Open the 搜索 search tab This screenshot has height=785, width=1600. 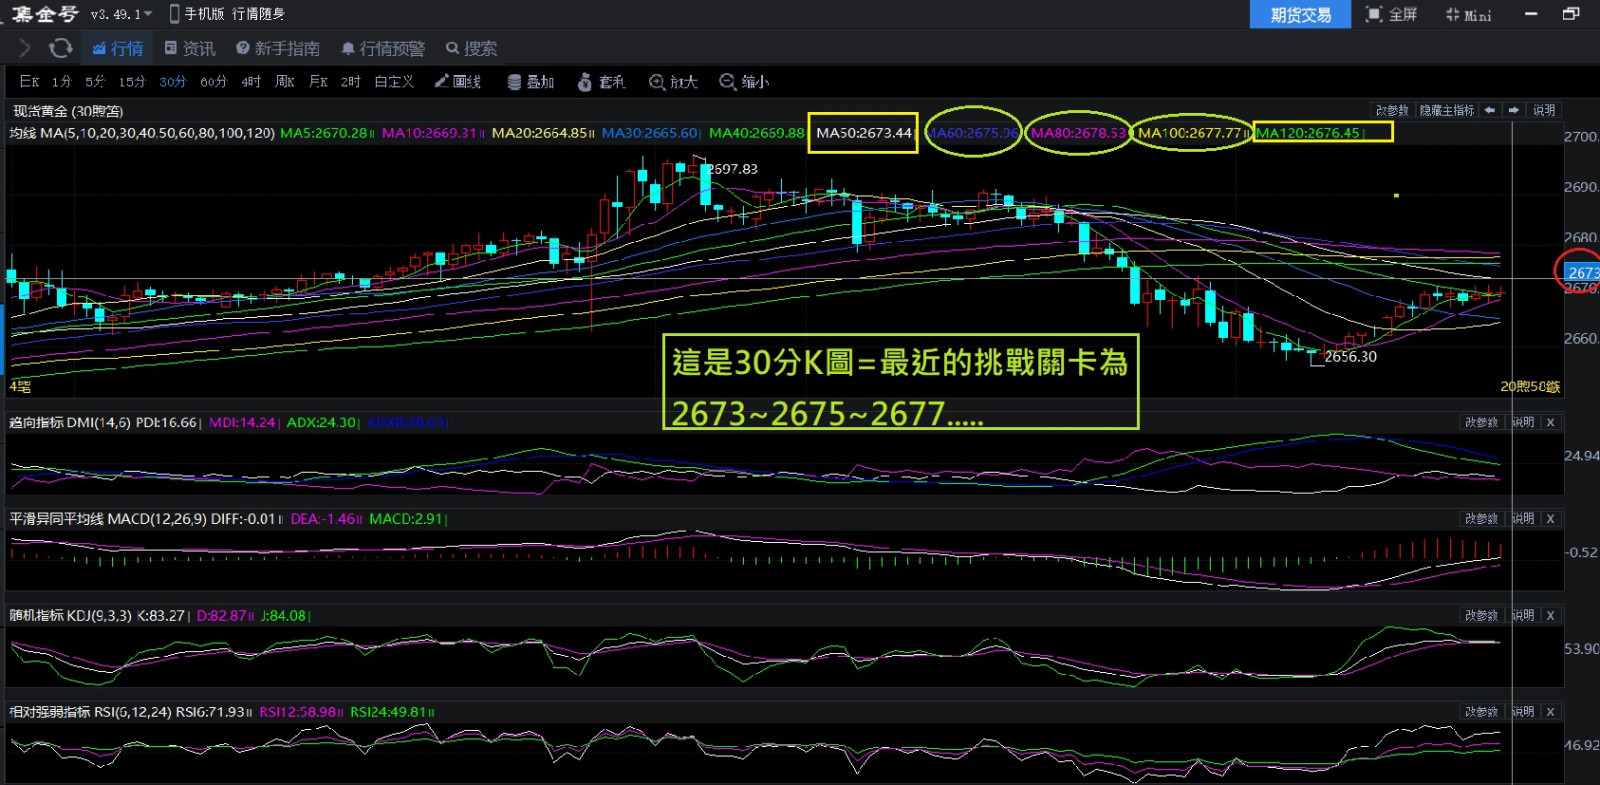point(471,48)
